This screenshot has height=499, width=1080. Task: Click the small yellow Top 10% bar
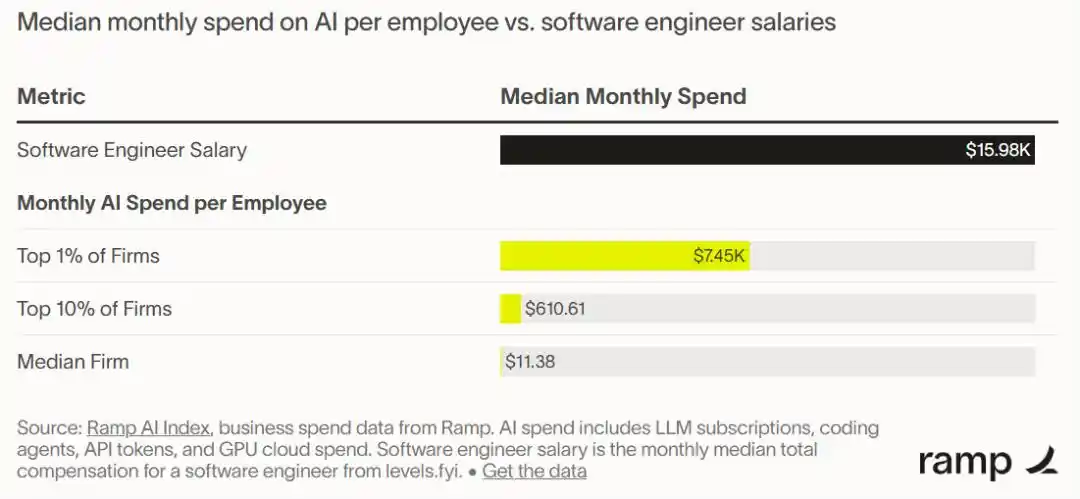[510, 309]
